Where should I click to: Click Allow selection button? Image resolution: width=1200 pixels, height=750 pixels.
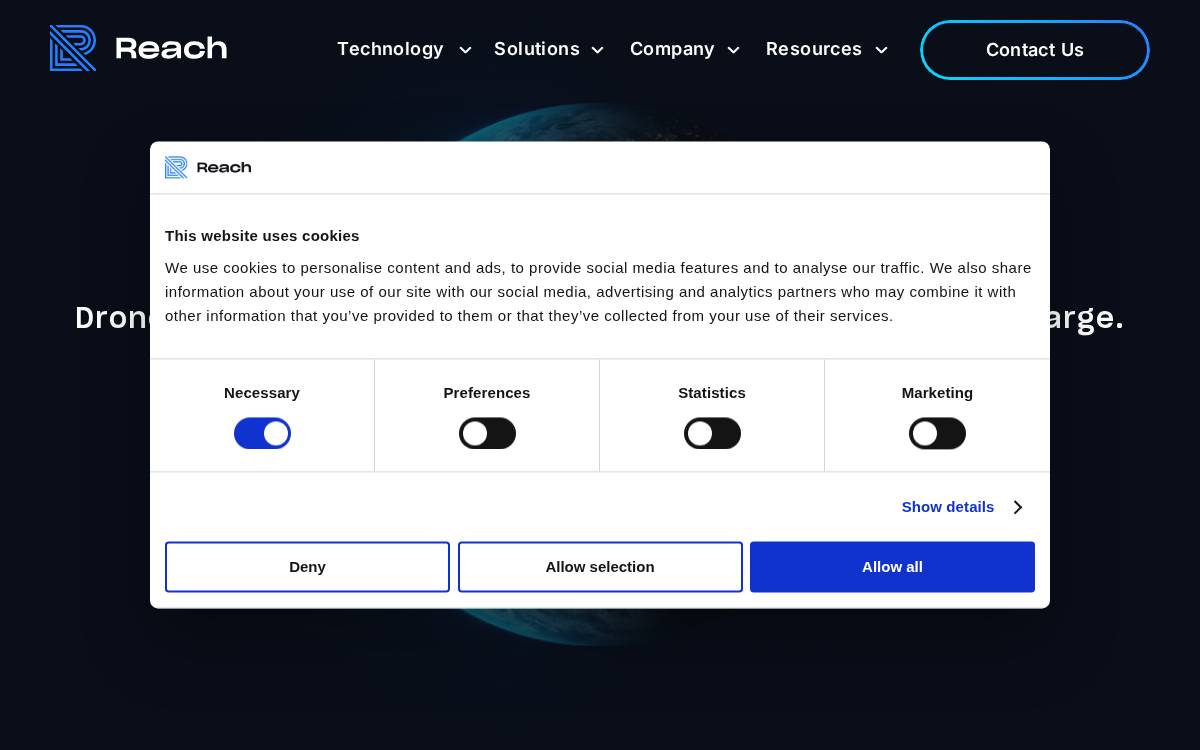tap(600, 567)
